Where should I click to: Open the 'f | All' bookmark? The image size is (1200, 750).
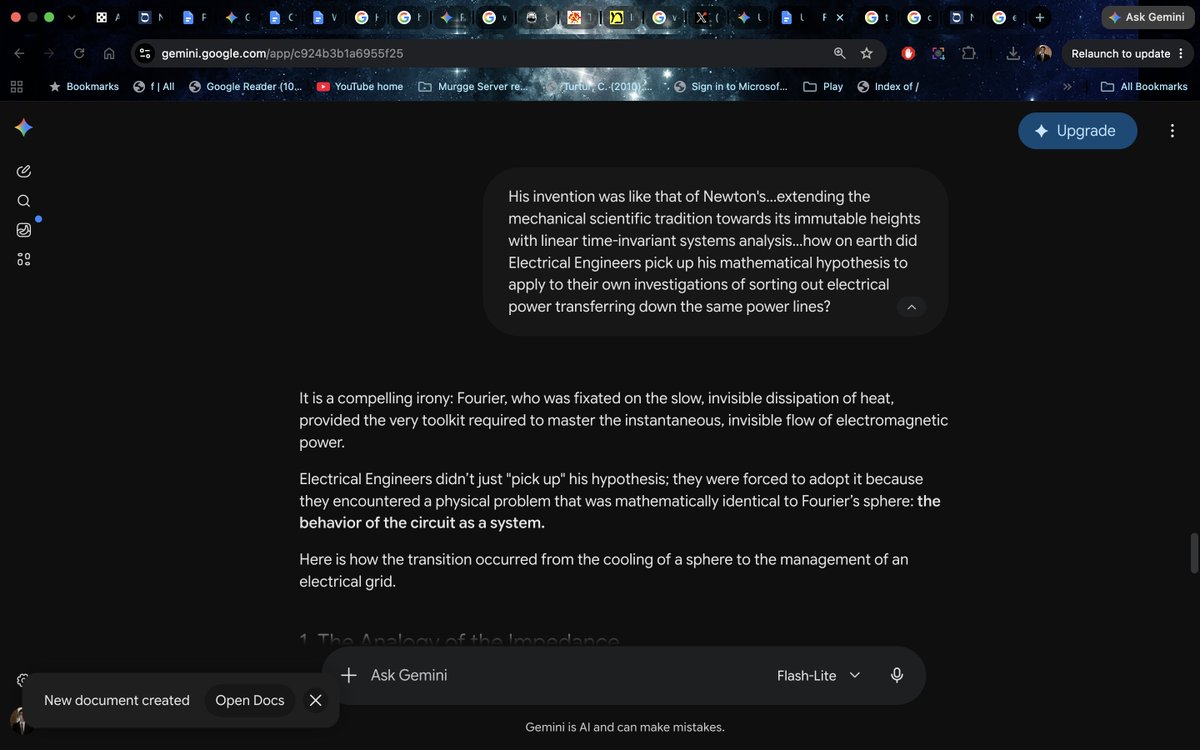154,87
